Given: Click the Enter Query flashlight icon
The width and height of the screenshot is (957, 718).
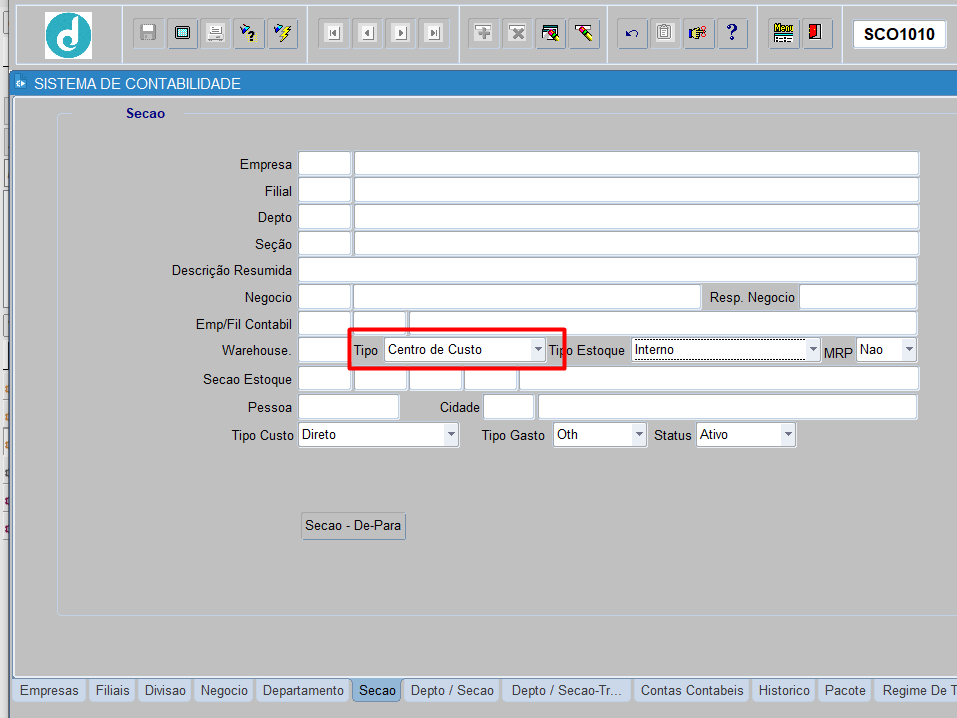Looking at the screenshot, I should 249,33.
